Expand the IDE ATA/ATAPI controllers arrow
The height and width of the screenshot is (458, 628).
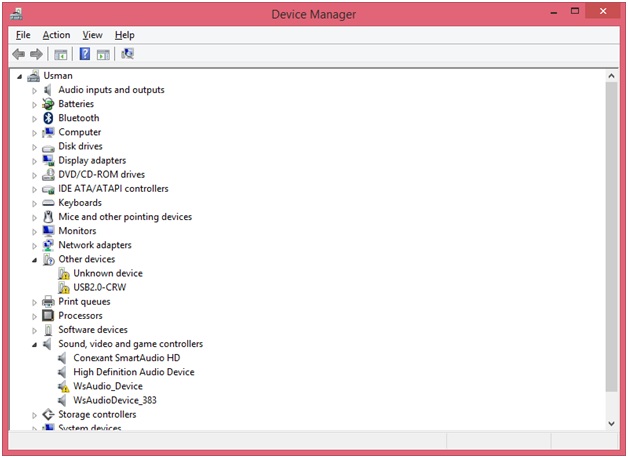(x=34, y=189)
